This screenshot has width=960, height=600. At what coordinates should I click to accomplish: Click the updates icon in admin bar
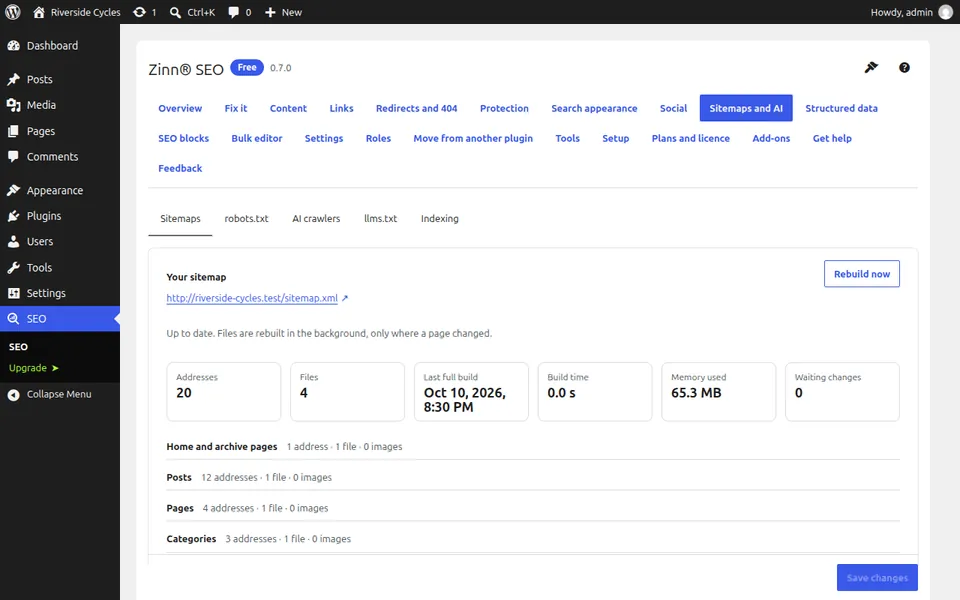(x=140, y=12)
